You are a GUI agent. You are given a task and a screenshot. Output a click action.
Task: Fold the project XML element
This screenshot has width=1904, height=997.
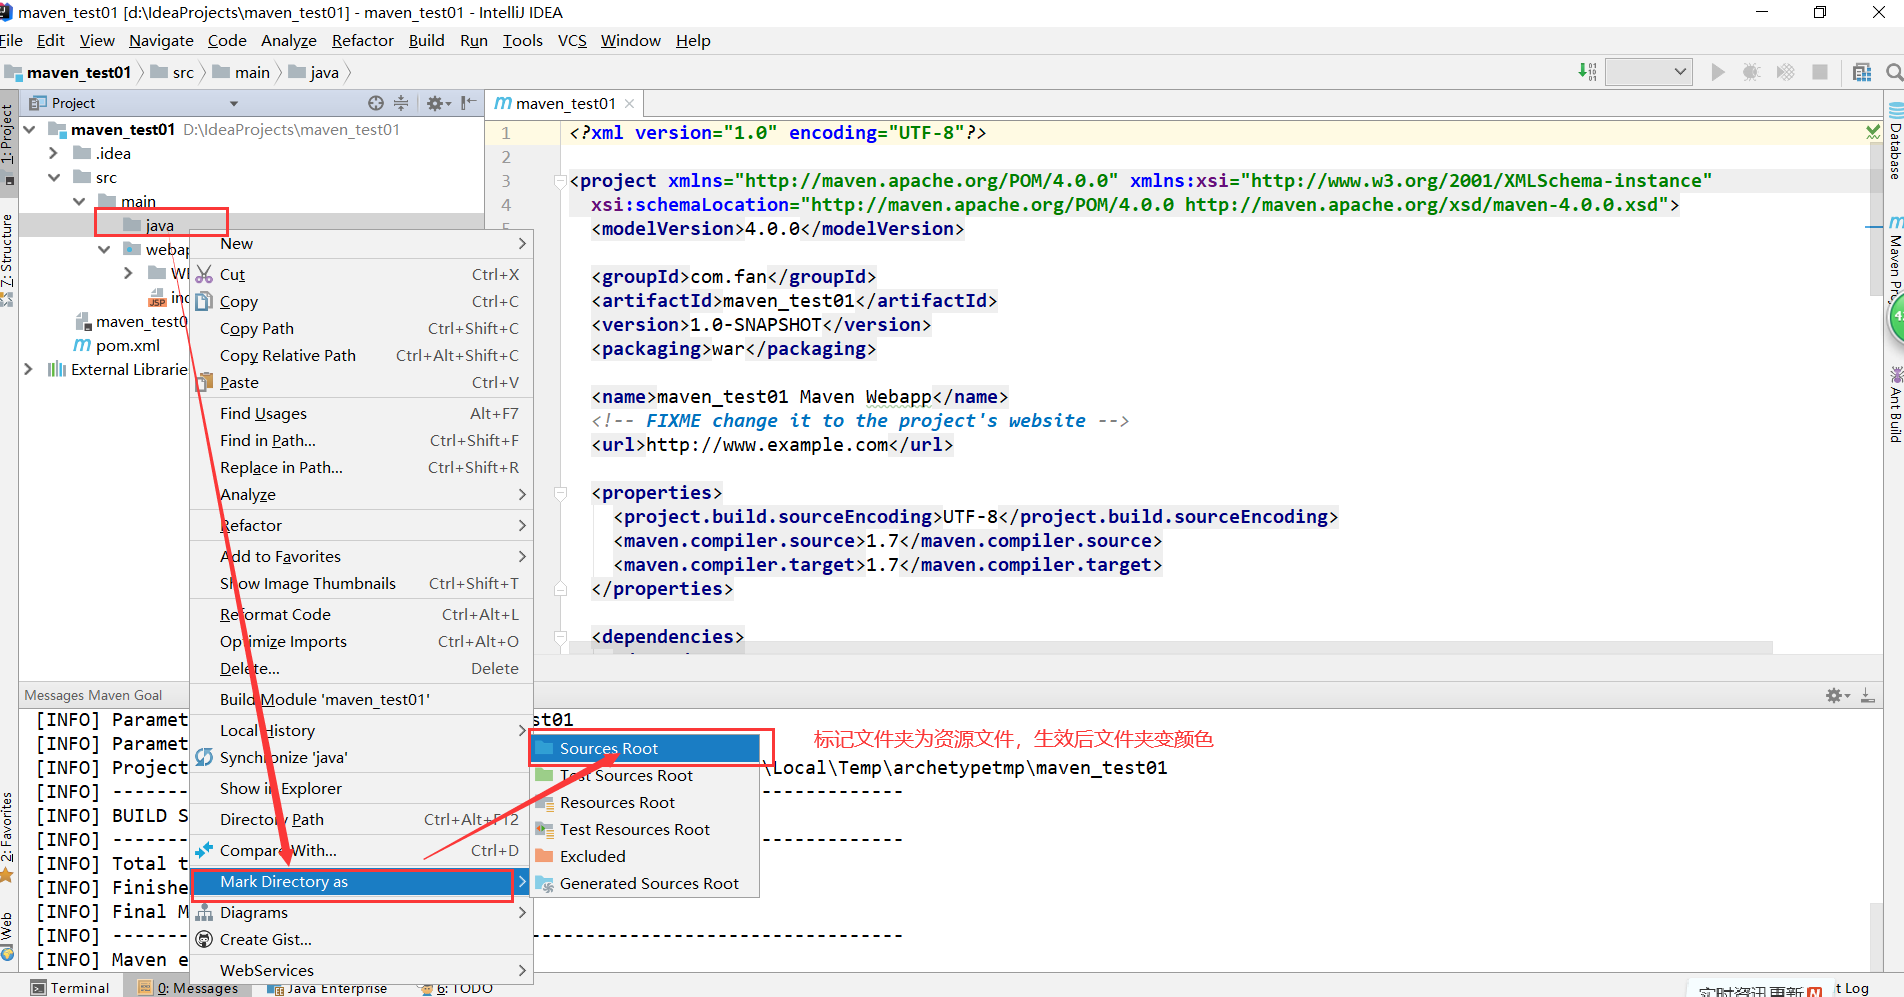pyautogui.click(x=561, y=181)
